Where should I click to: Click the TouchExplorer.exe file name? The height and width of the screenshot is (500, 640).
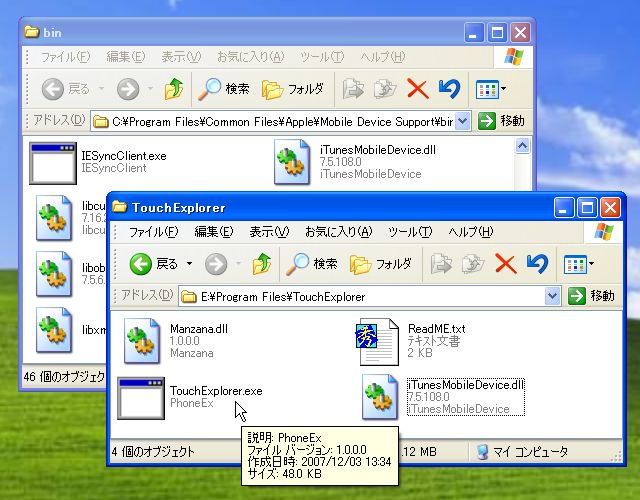[x=216, y=391]
